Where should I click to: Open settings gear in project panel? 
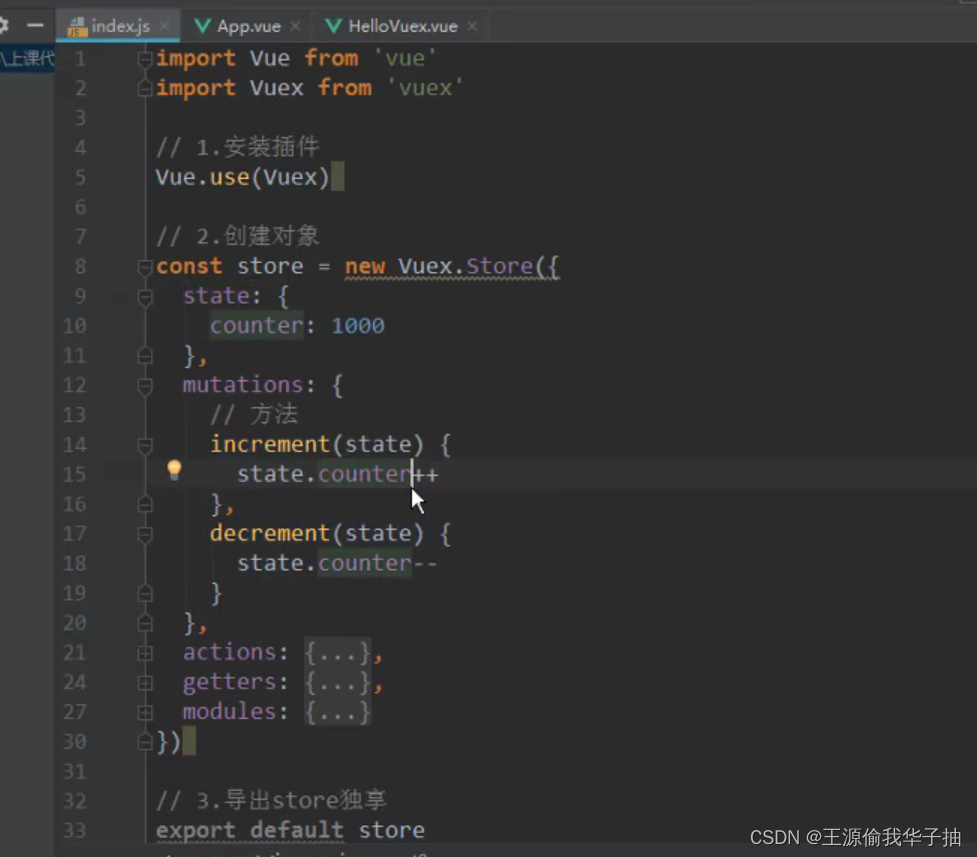click(3, 26)
